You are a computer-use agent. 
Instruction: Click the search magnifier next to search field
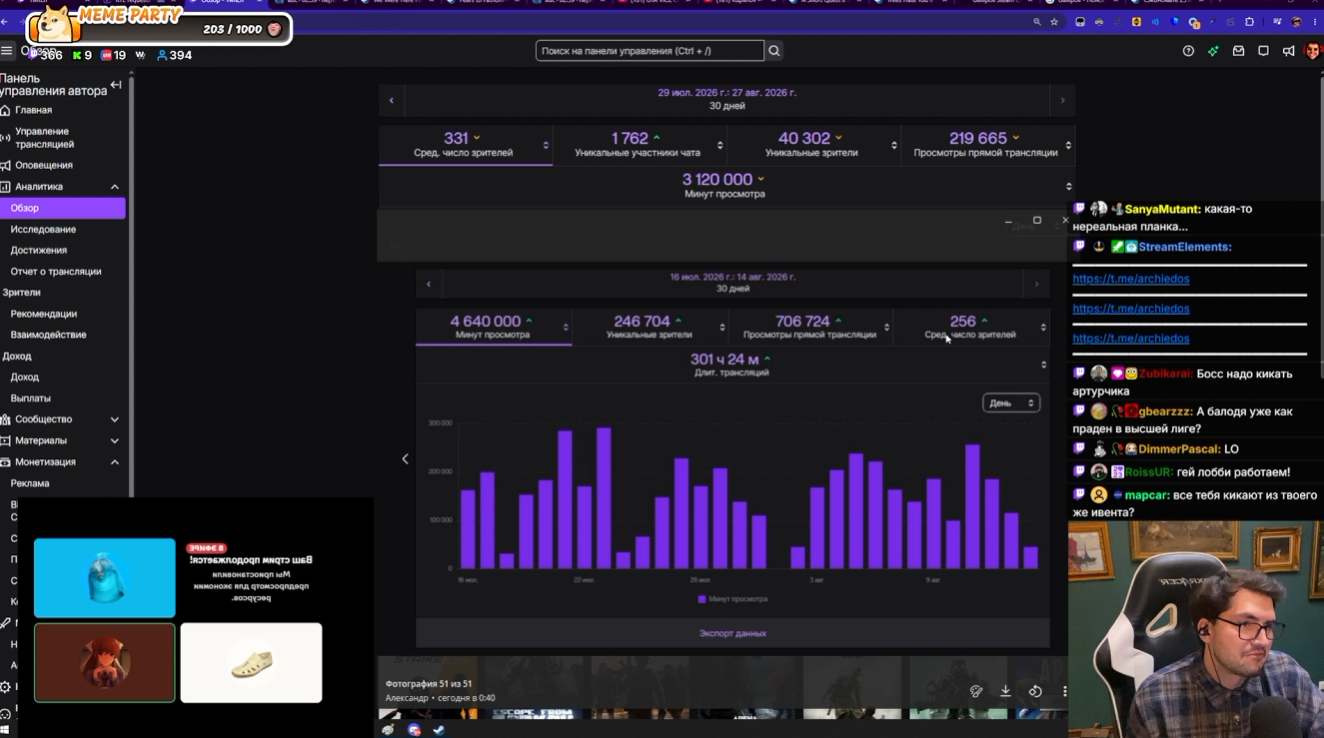click(774, 51)
